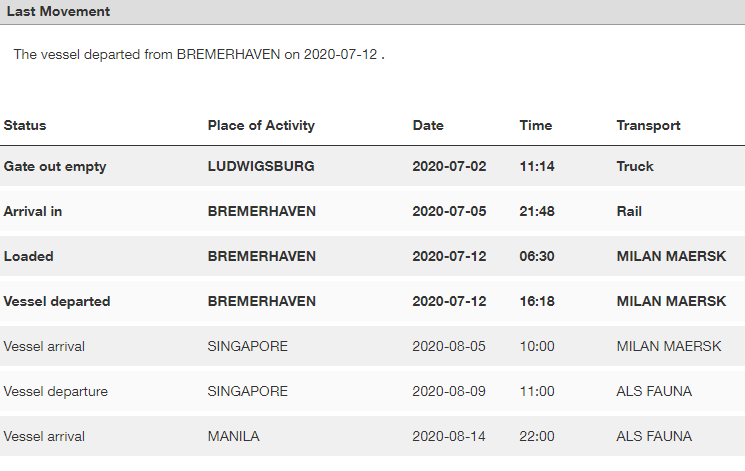Screen dimensions: 745x471
Task: Click the Place of Activity column header
Action: [261, 125]
